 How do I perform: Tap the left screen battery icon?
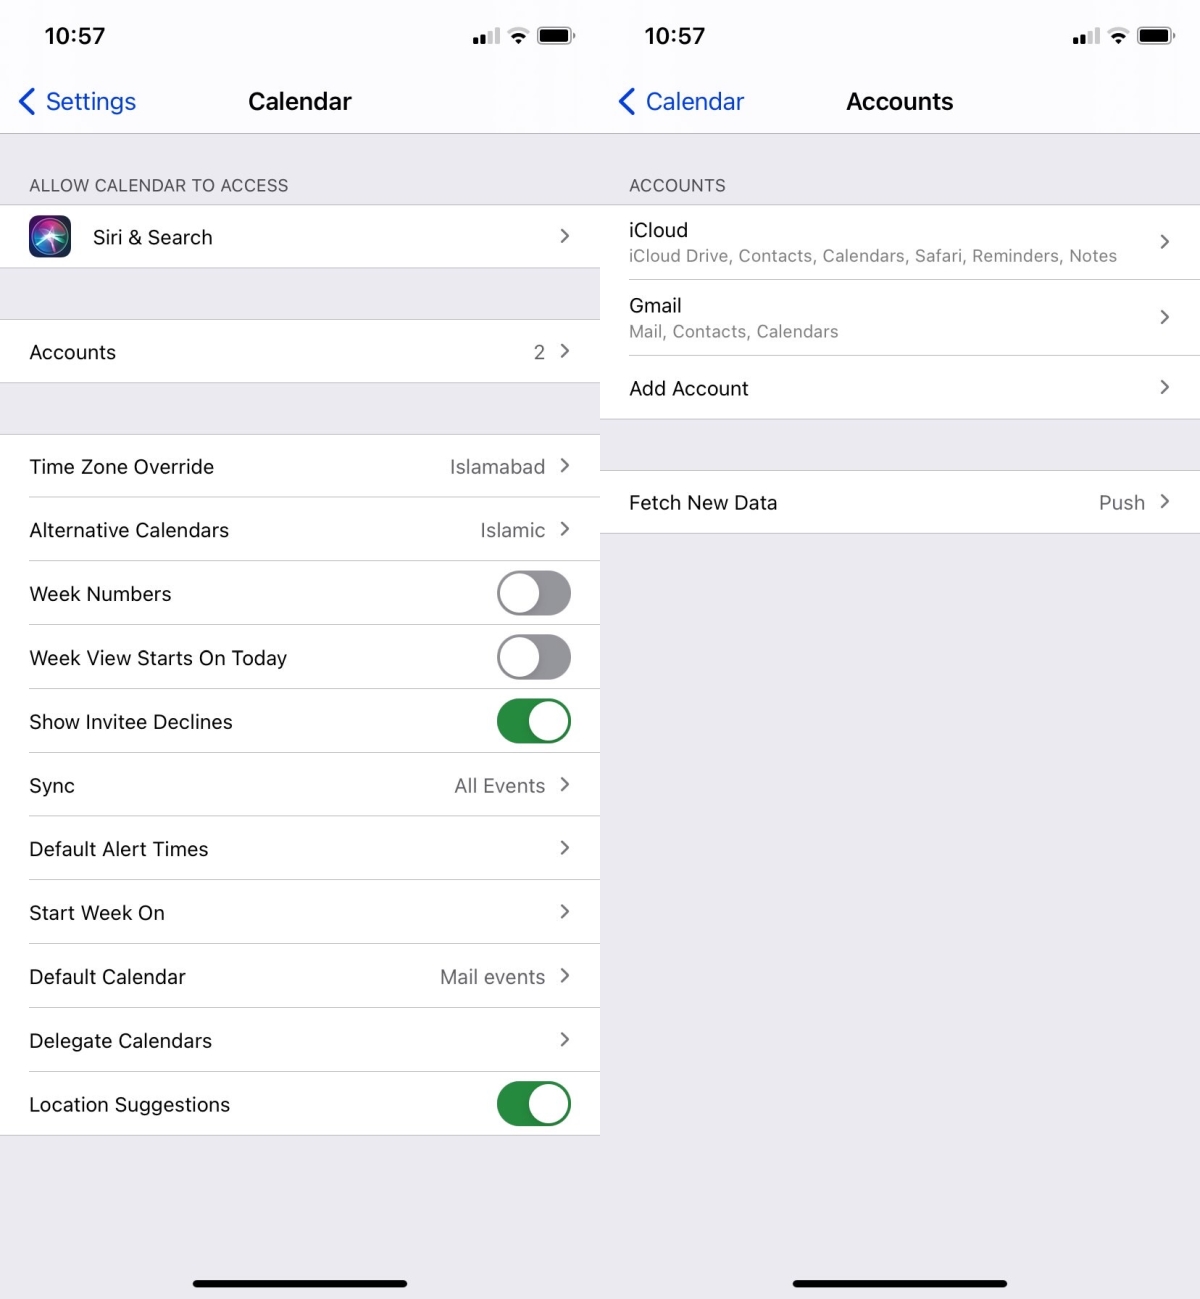pyautogui.click(x=556, y=36)
